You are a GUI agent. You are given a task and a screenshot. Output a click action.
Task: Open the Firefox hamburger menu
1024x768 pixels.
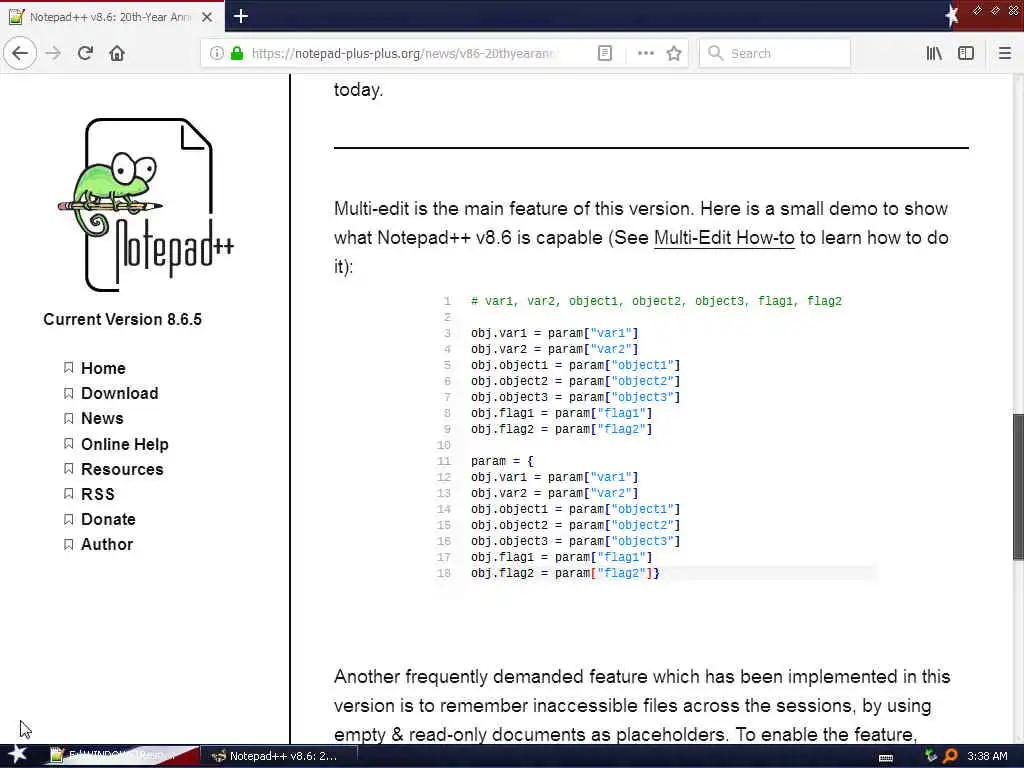(x=1005, y=53)
